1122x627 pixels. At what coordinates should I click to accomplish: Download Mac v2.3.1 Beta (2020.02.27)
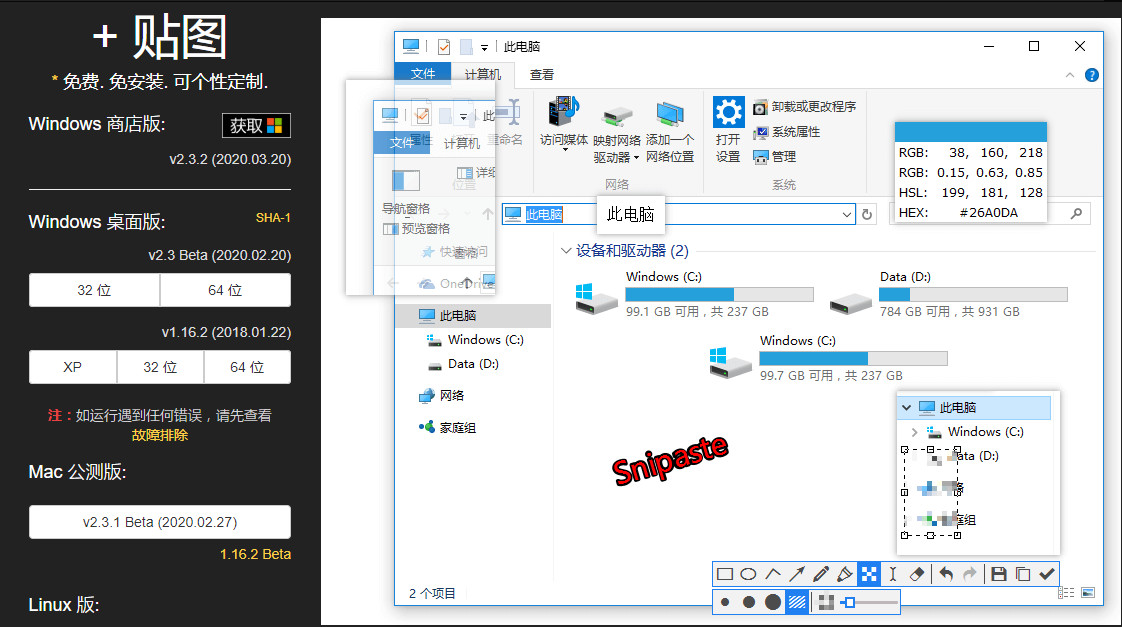click(x=160, y=522)
